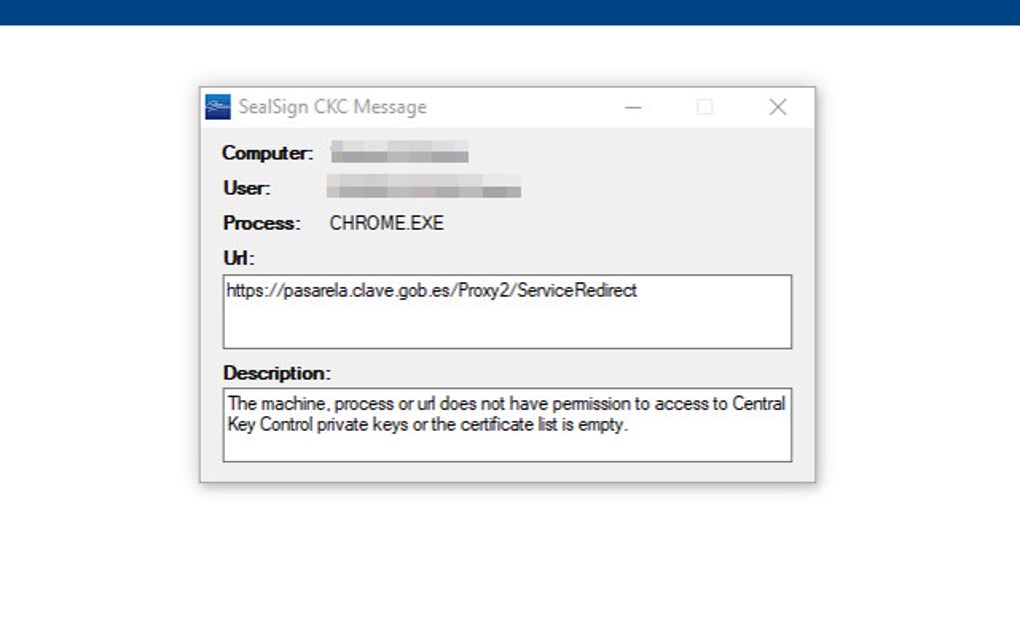This screenshot has width=1020, height=638.
Task: Click the 'Description:' label
Action: (x=277, y=372)
